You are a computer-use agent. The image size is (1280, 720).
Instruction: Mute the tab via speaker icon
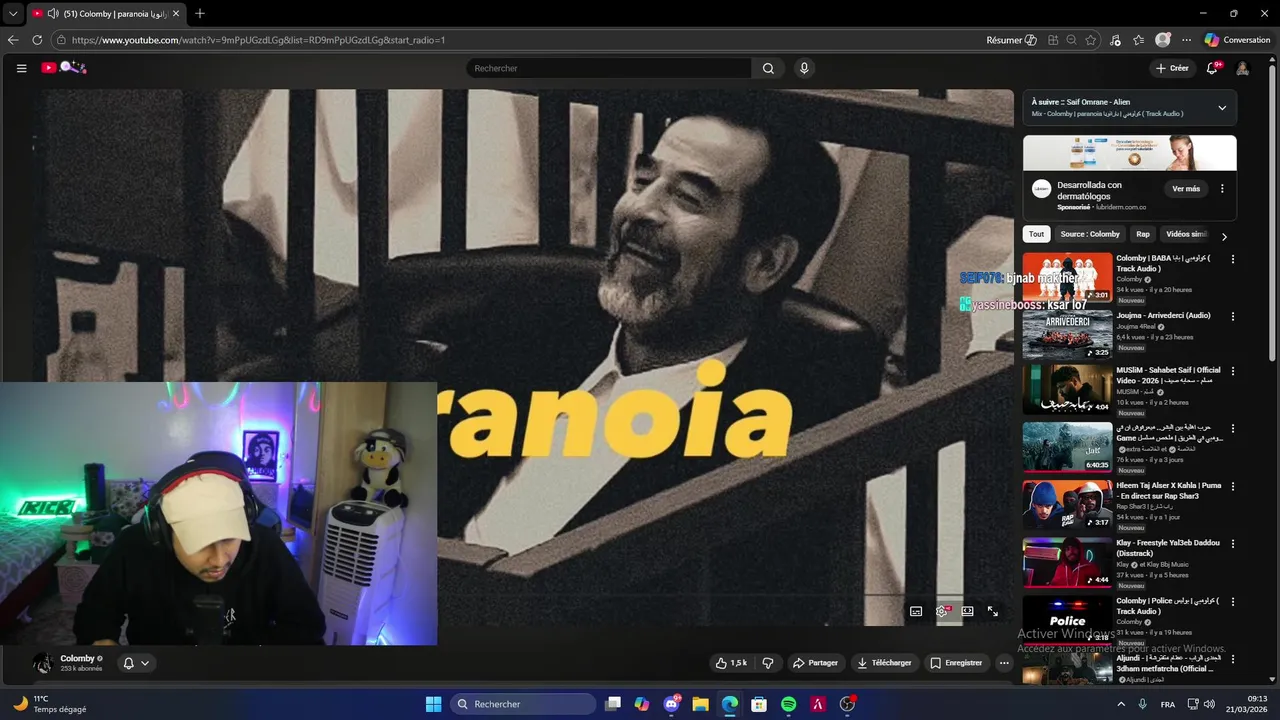coord(53,14)
